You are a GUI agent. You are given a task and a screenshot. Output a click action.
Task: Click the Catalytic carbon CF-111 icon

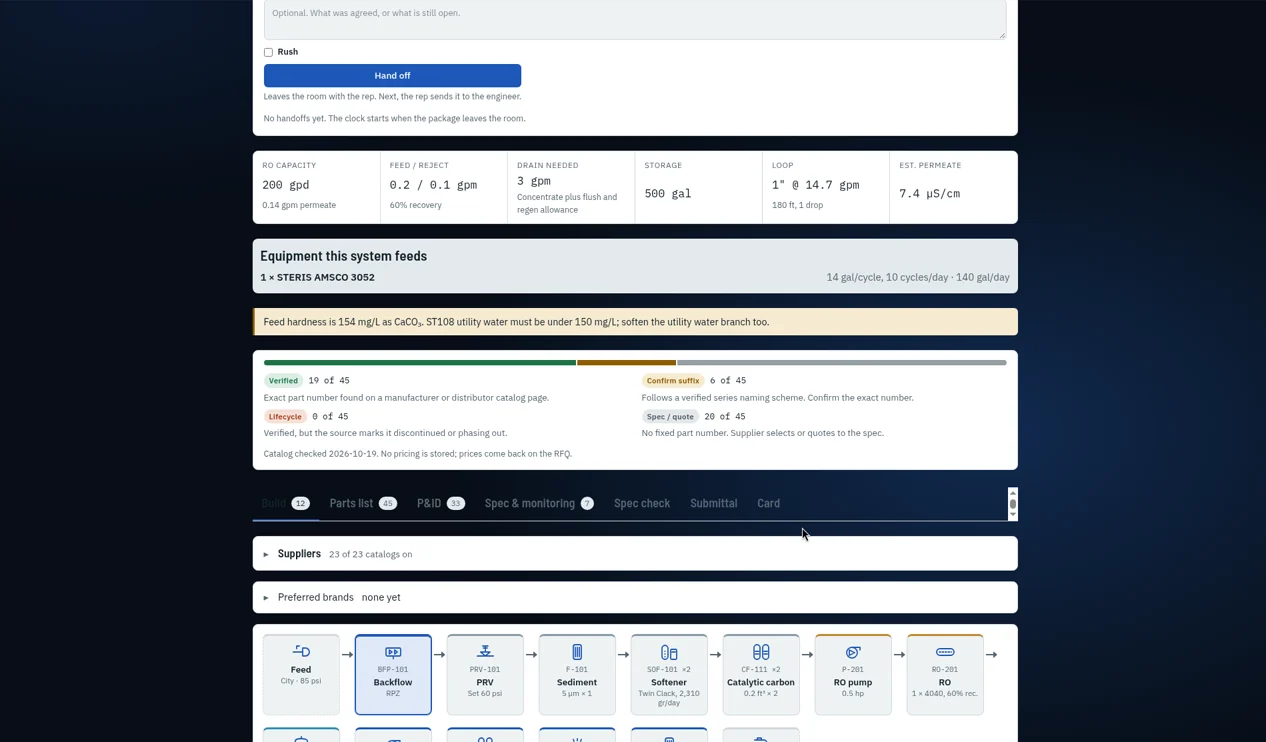coord(761,652)
